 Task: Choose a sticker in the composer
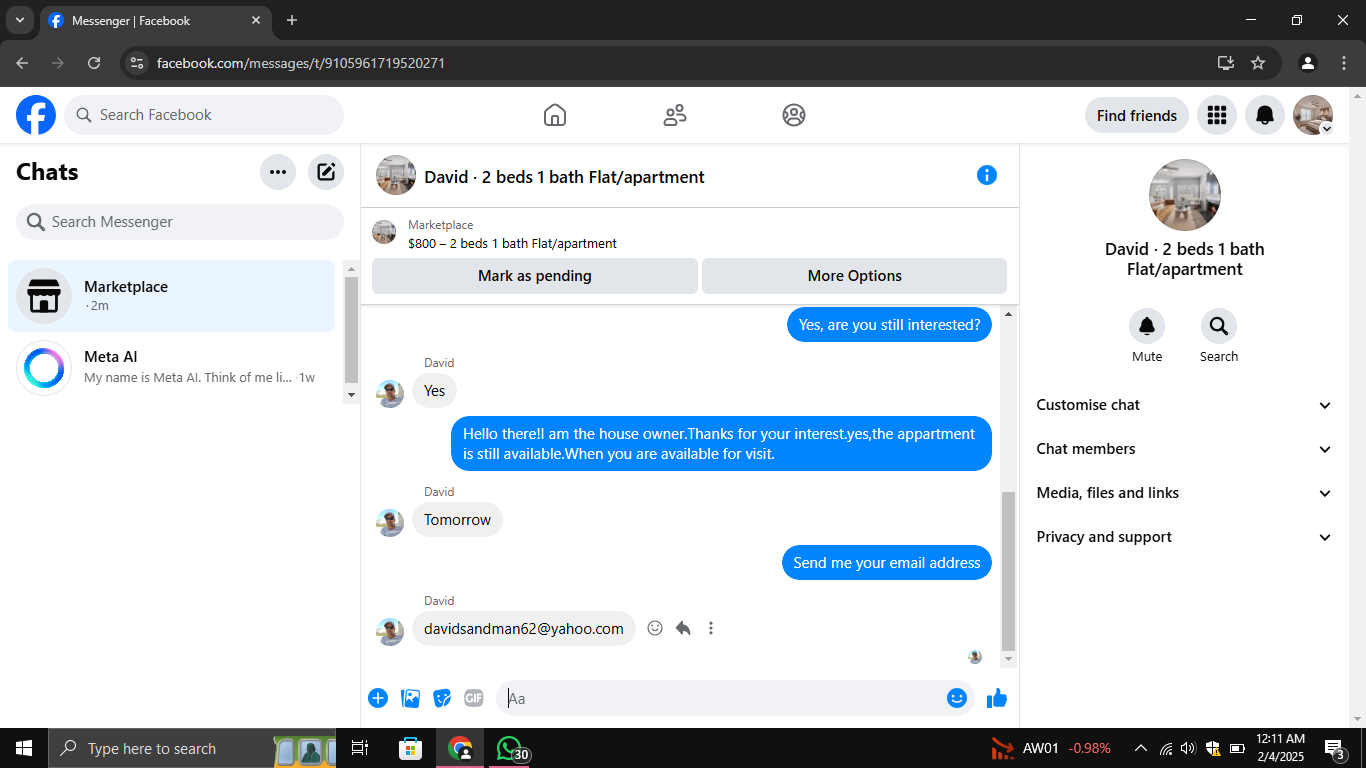click(442, 698)
